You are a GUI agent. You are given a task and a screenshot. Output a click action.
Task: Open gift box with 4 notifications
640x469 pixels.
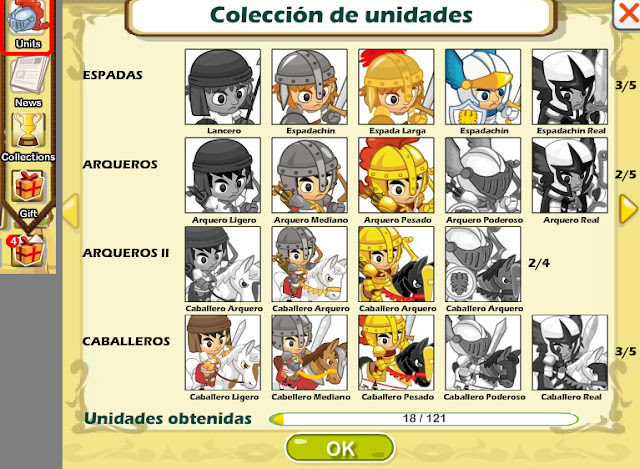pos(27,250)
